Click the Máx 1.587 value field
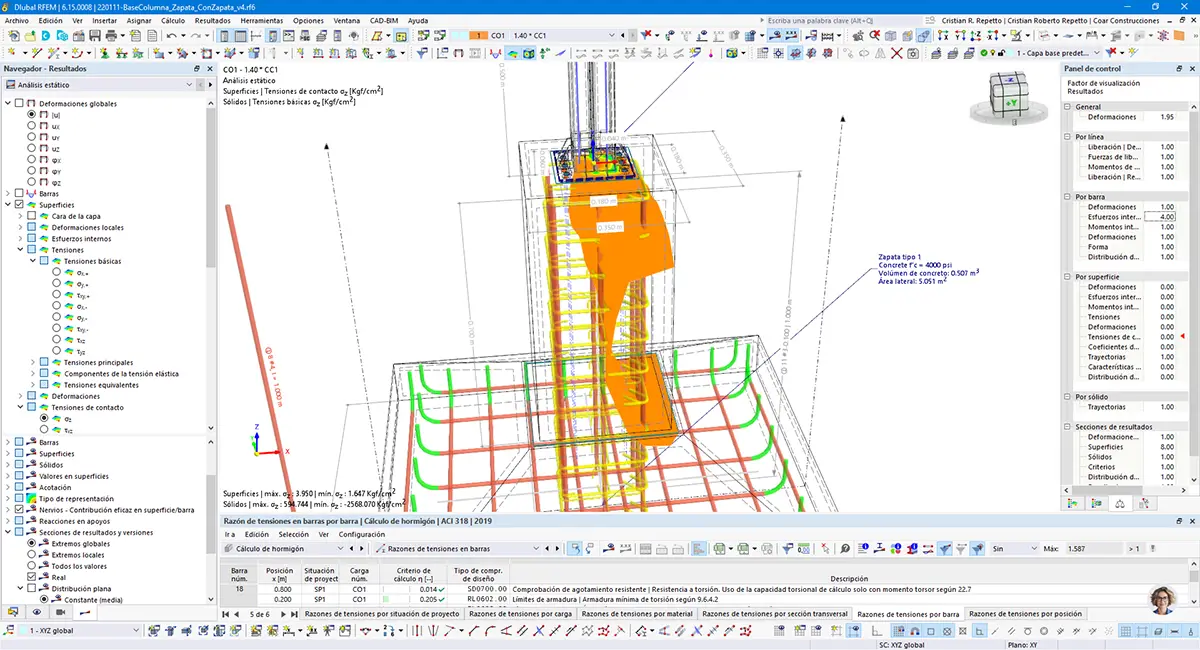This screenshot has width=1200, height=650. (x=1092, y=548)
